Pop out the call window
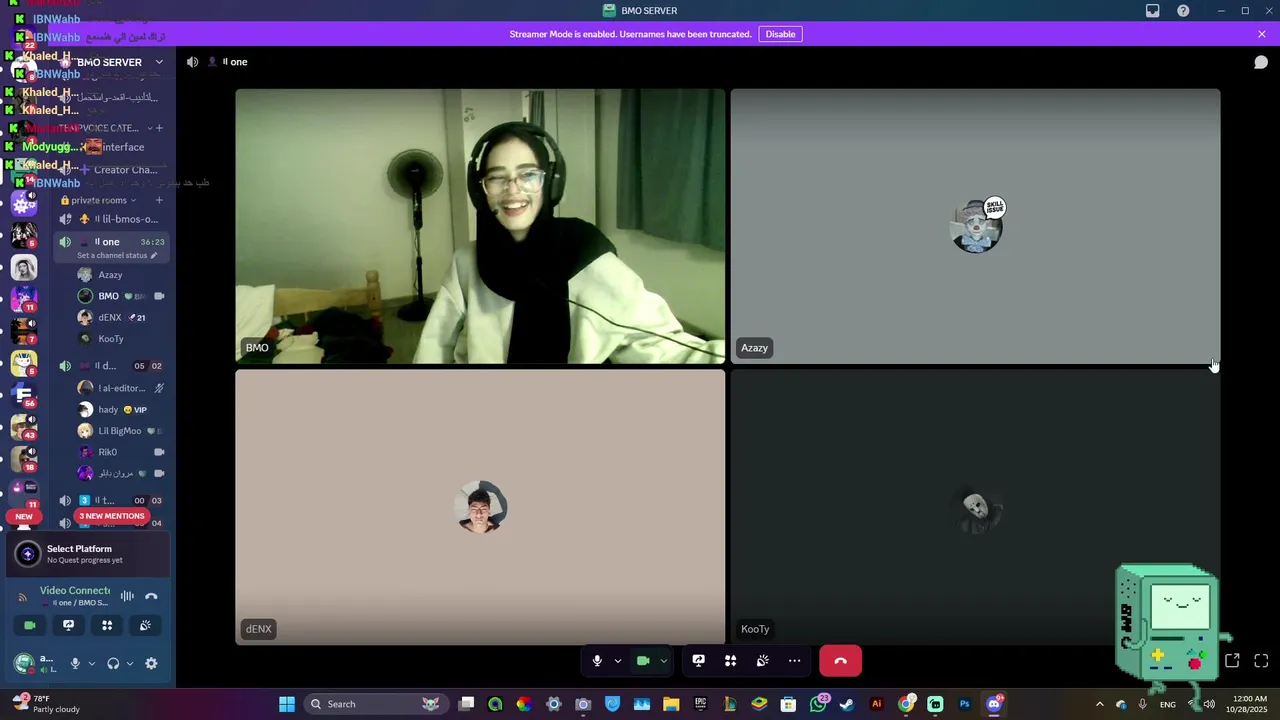 (x=1232, y=661)
